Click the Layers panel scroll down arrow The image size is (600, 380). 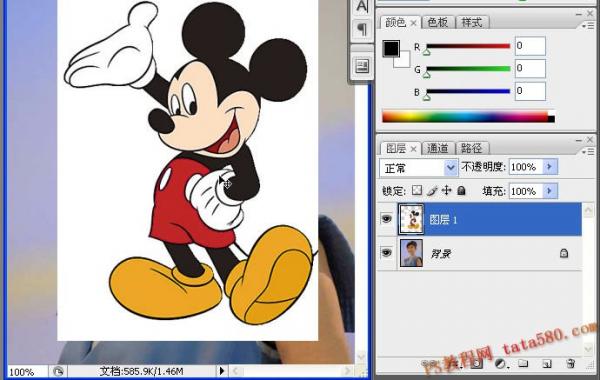588,349
